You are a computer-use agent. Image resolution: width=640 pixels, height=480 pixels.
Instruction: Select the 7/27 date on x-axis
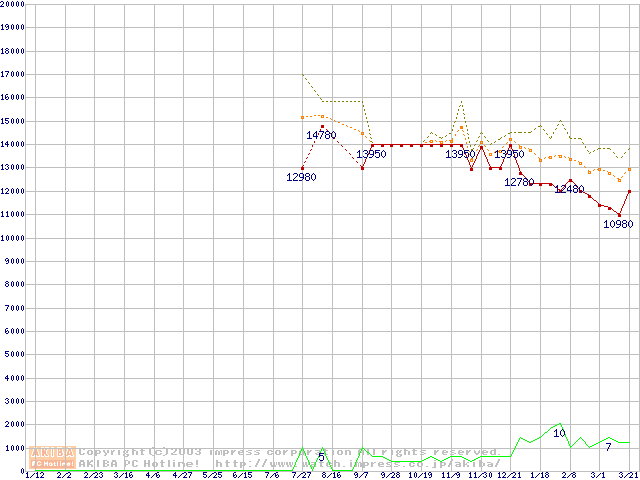(301, 475)
